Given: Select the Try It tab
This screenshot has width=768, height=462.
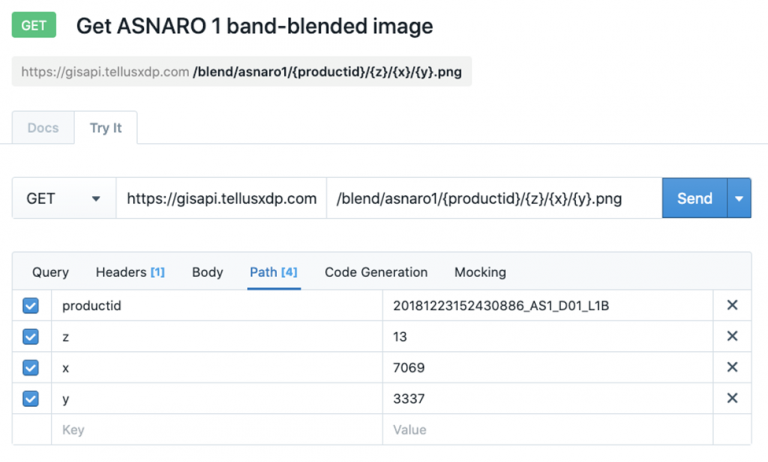Looking at the screenshot, I should 106,128.
